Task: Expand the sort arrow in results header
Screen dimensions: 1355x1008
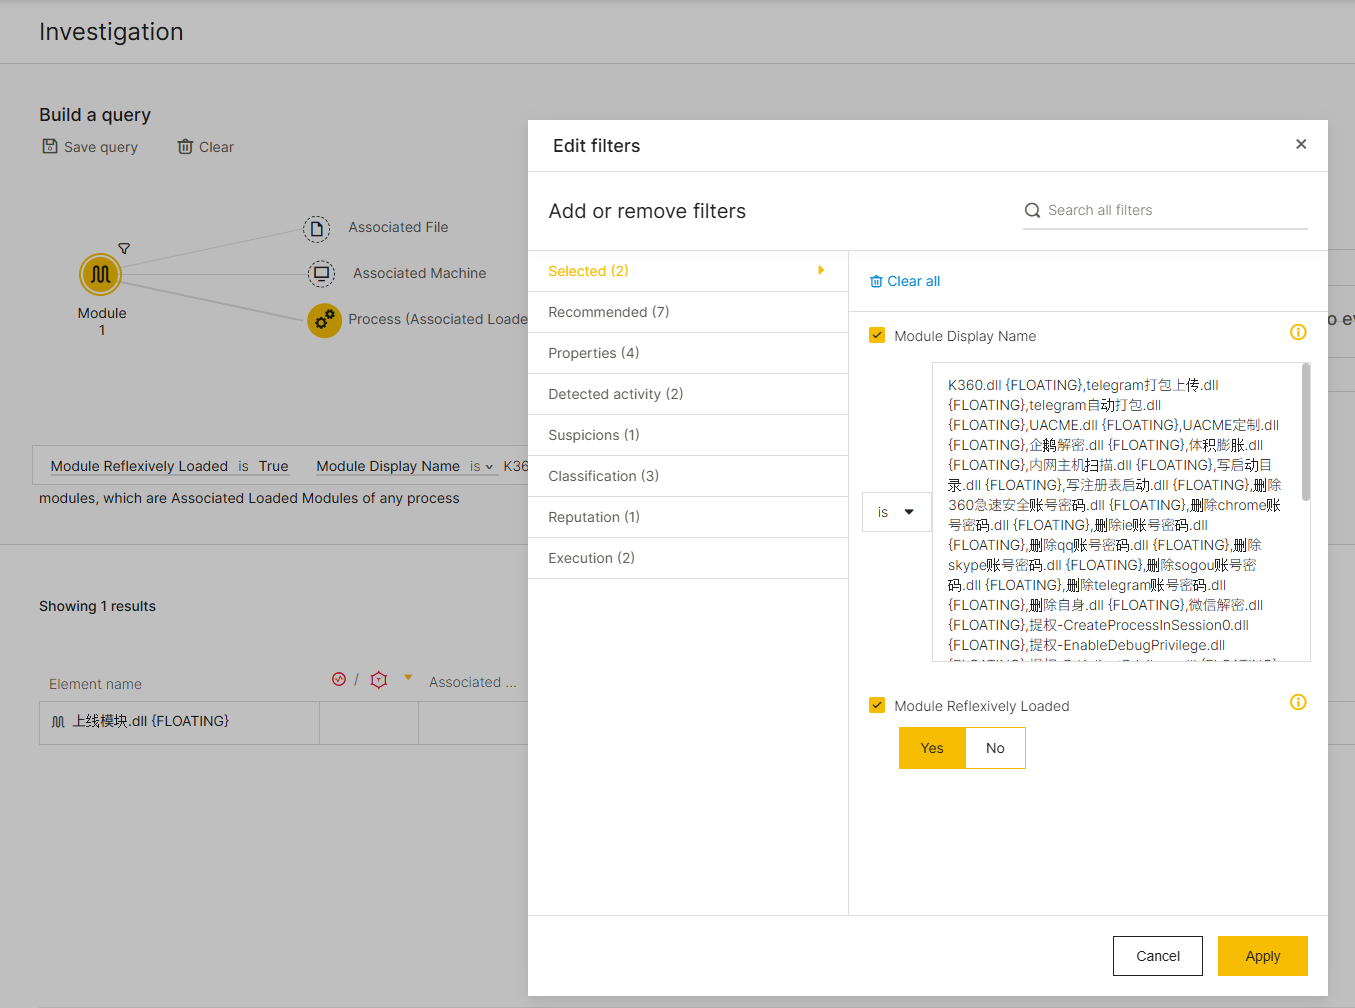Action: pos(408,678)
